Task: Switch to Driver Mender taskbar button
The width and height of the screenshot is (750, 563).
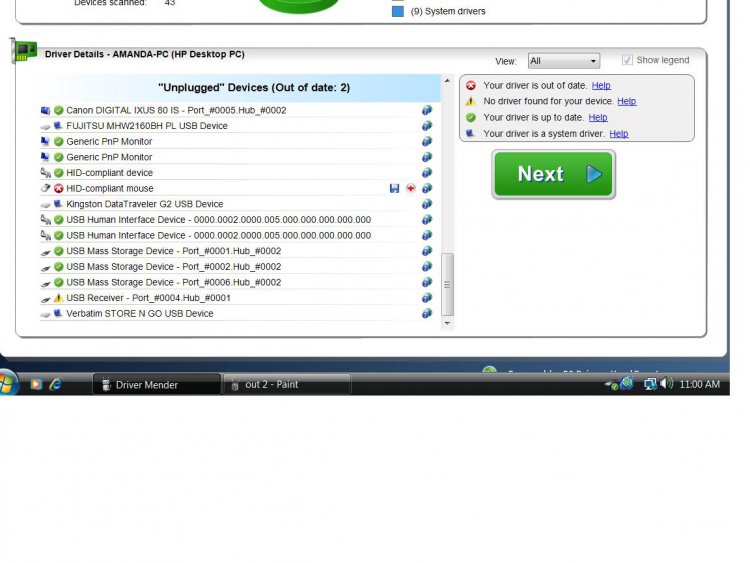Action: point(156,385)
